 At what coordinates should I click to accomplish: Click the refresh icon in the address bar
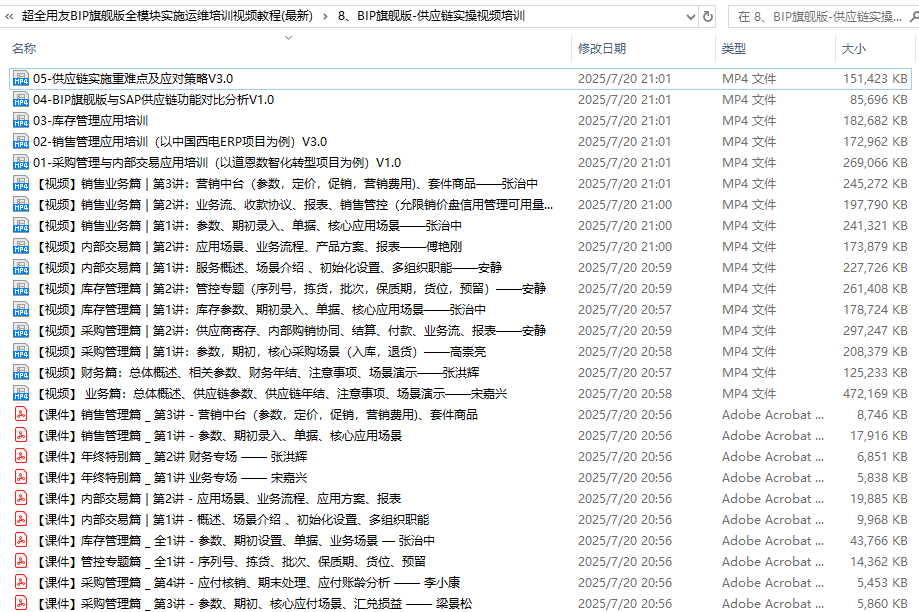[x=709, y=15]
